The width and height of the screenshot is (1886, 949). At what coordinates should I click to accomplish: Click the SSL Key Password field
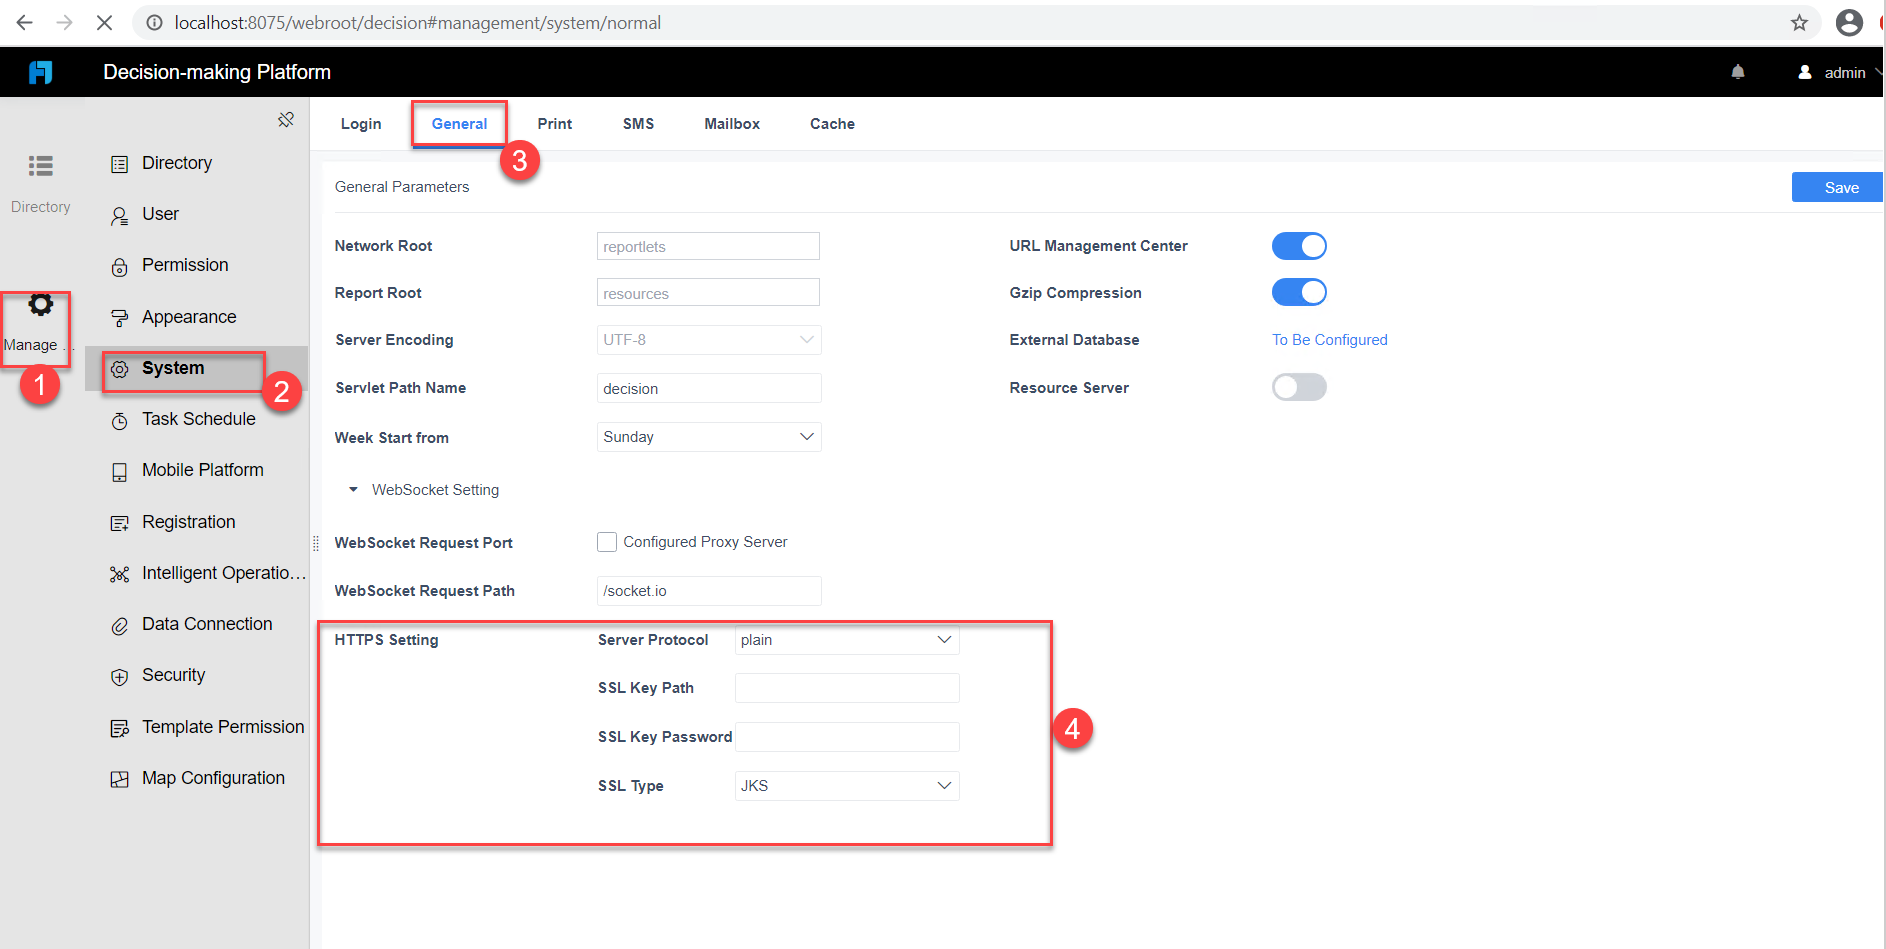click(x=847, y=737)
